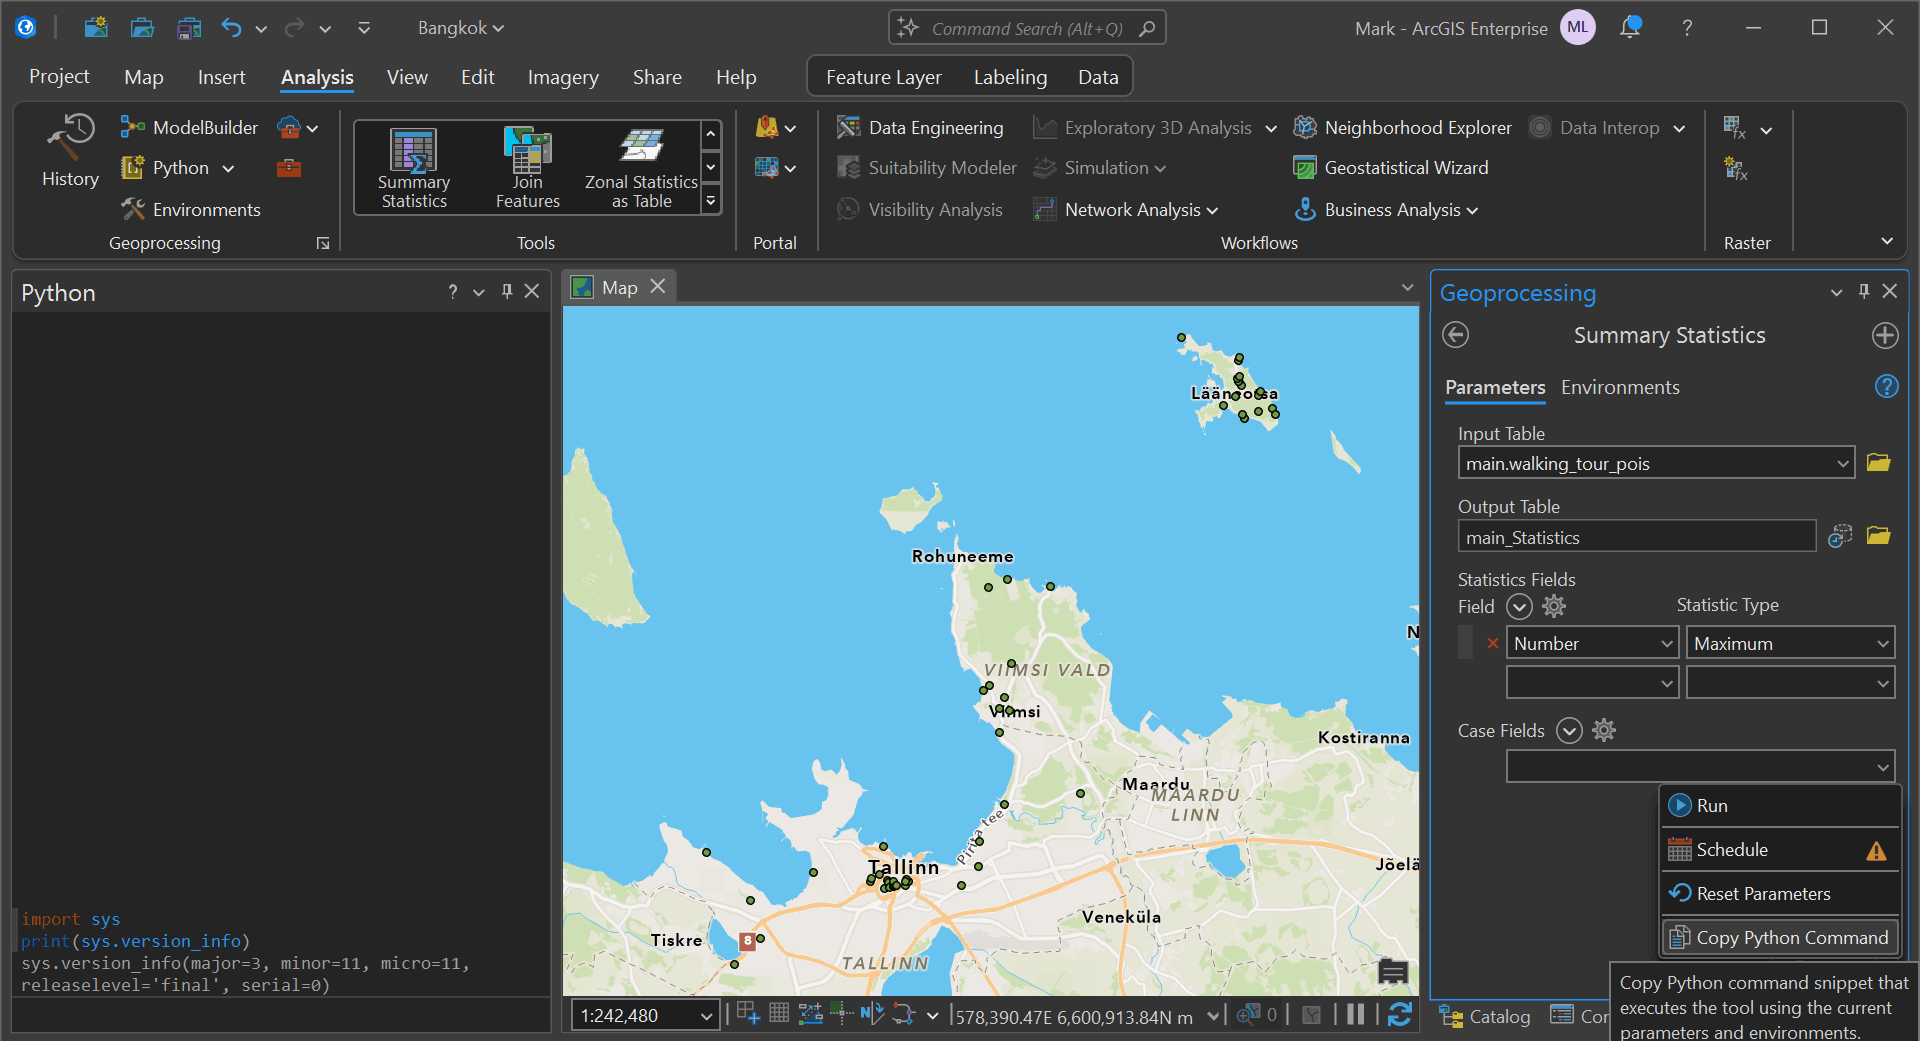The image size is (1920, 1041).
Task: Open Statistics Fields gear settings
Action: 1553,606
